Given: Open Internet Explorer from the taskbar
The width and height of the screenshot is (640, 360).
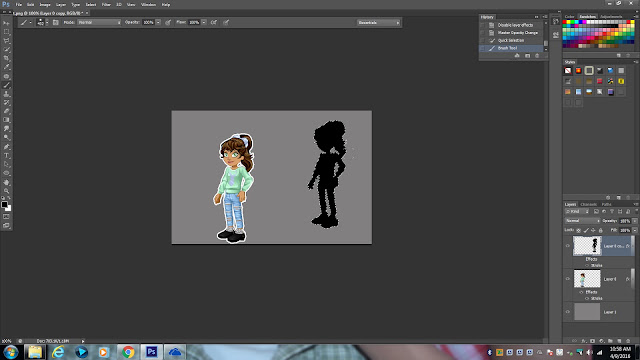Looking at the screenshot, I should 58,352.
